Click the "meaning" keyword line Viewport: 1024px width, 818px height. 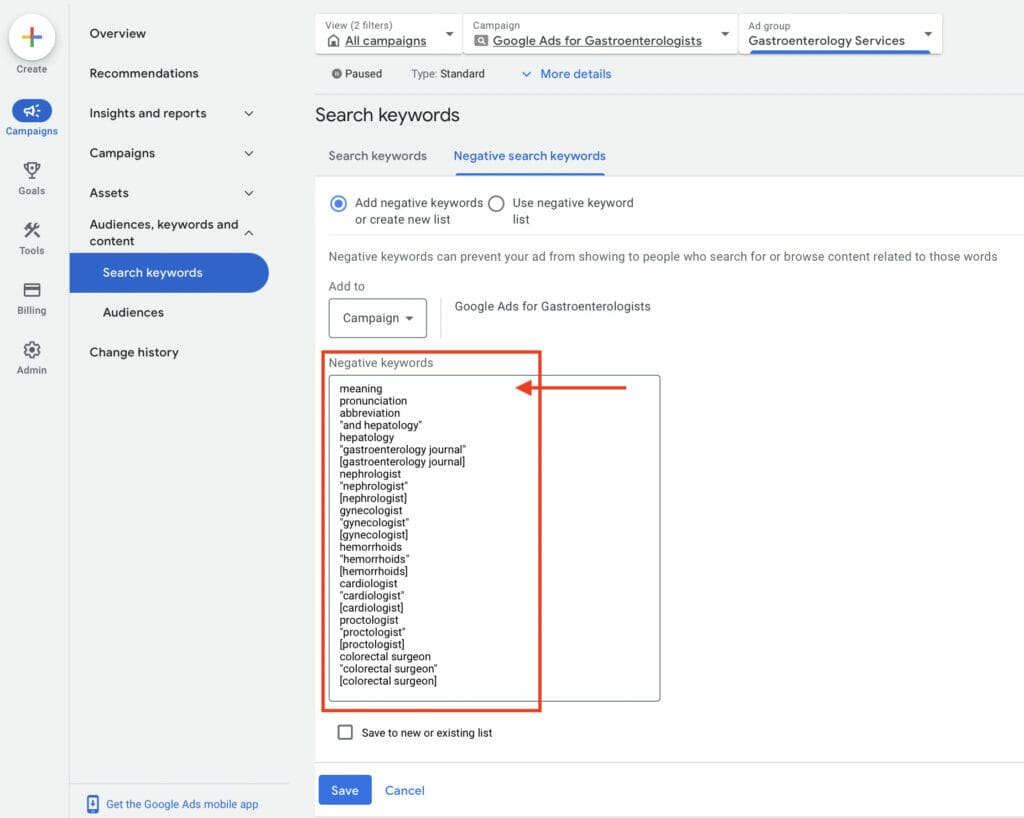click(x=360, y=388)
